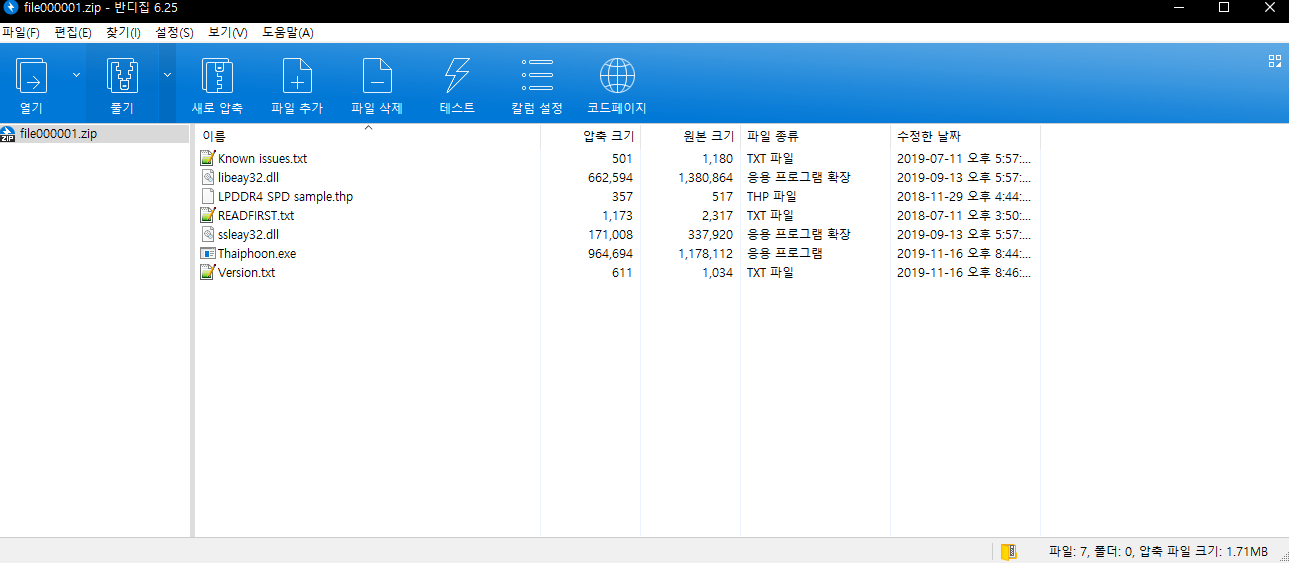1289x563 pixels.
Task: Select the Version.txt file name
Action: 246,272
